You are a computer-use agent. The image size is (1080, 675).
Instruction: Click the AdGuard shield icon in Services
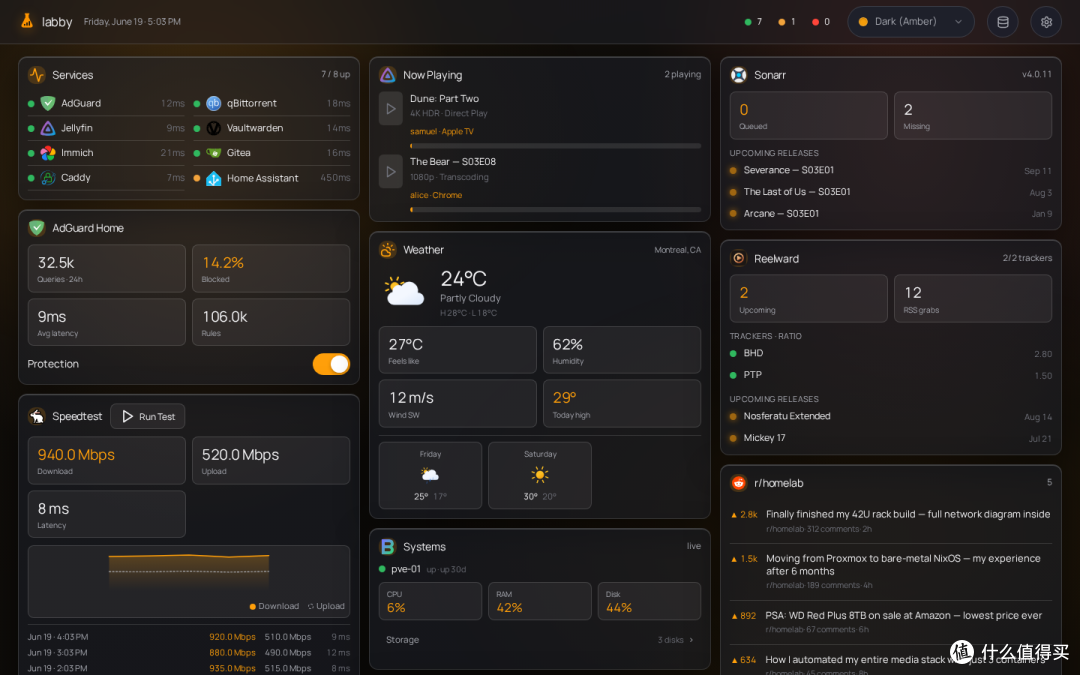[x=48, y=103]
